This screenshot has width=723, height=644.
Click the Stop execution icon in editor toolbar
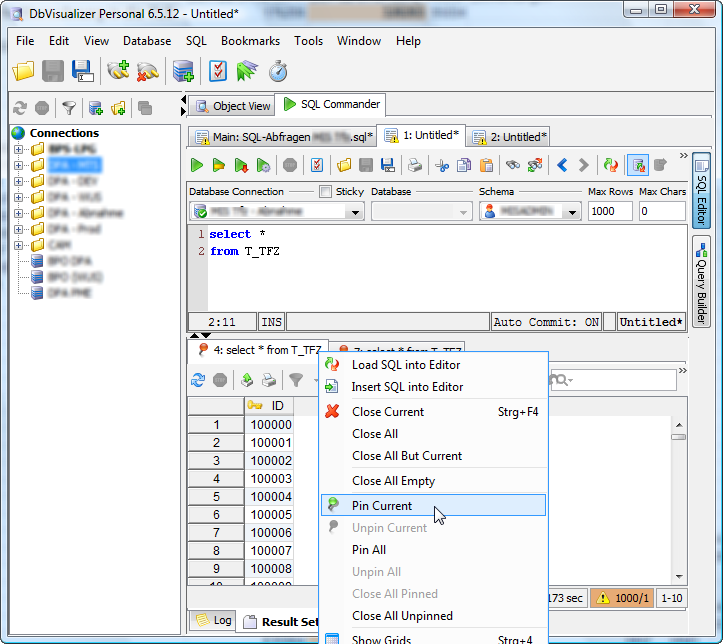pyautogui.click(x=290, y=165)
